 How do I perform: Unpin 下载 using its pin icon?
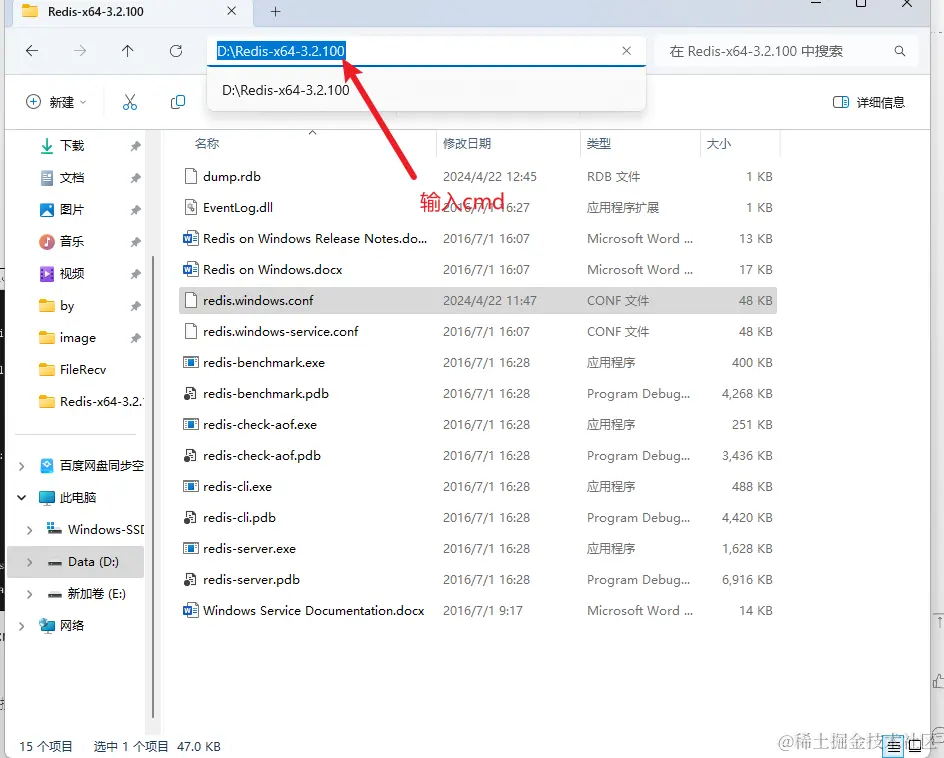pyautogui.click(x=135, y=146)
